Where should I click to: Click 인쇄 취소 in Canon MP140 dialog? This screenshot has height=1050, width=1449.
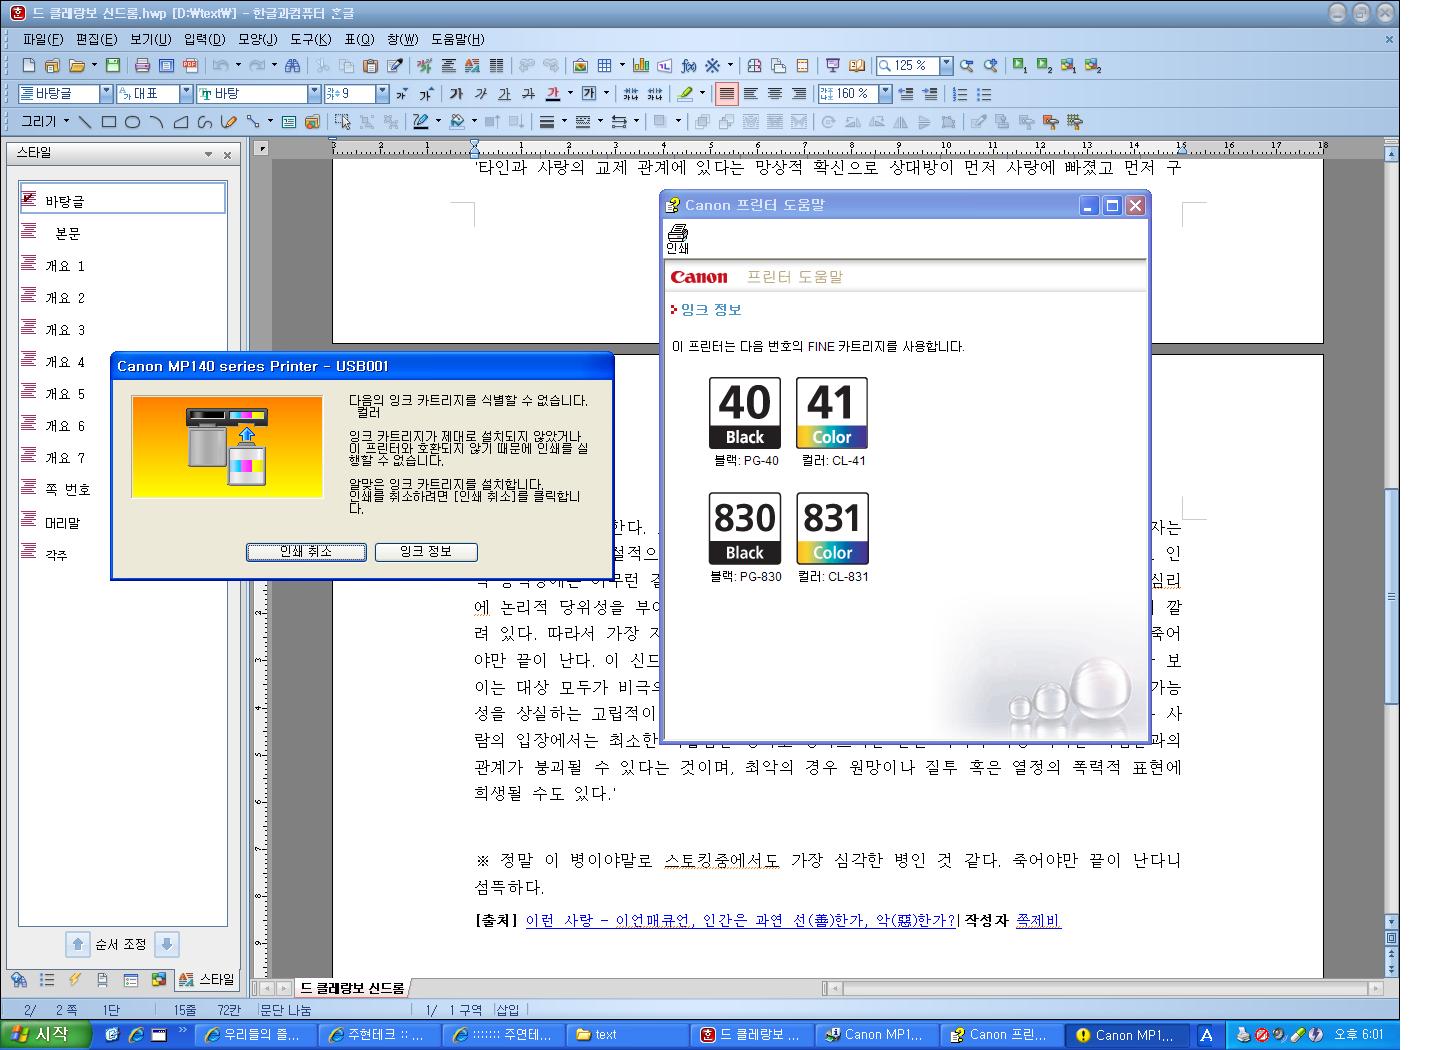[306, 552]
